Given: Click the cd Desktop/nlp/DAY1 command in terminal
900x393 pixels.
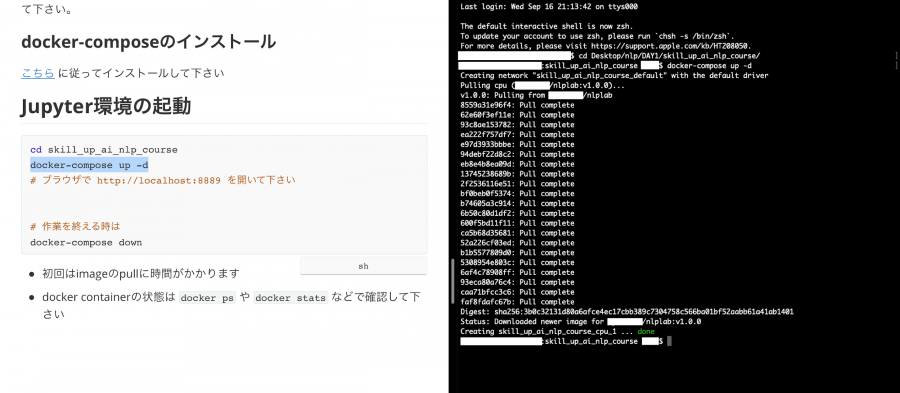Looking at the screenshot, I should click(670, 56).
